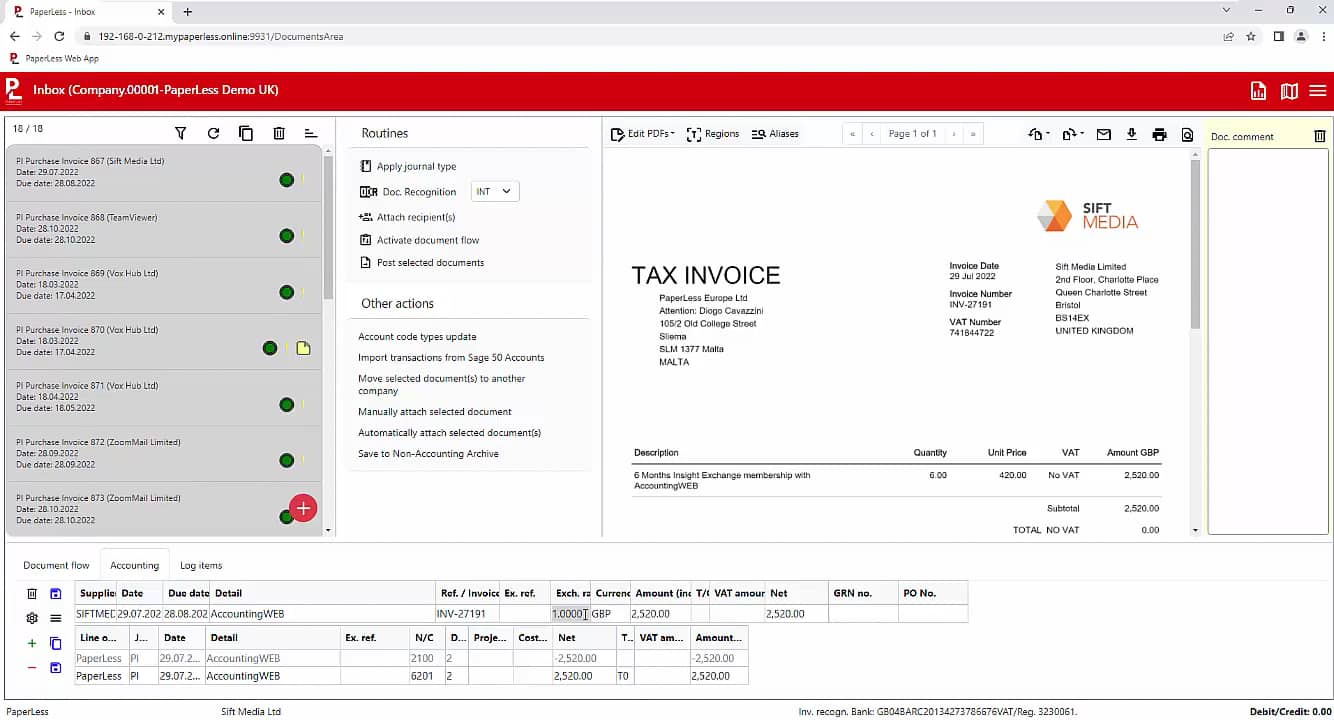Screen dimensions: 1334x720
Task: Go to first PDF page
Action: tap(852, 134)
